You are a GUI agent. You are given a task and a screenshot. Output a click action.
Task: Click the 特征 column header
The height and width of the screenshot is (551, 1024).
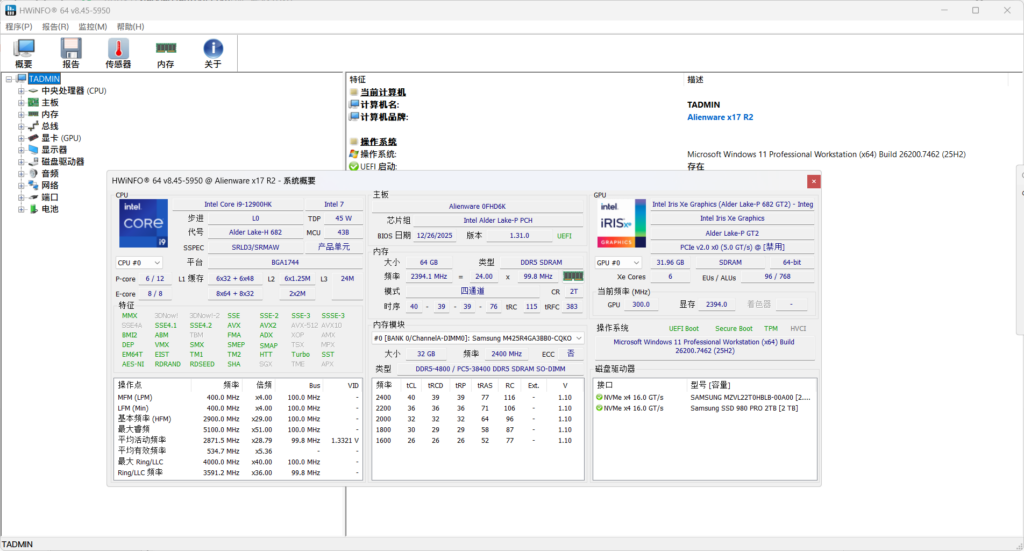(515, 80)
